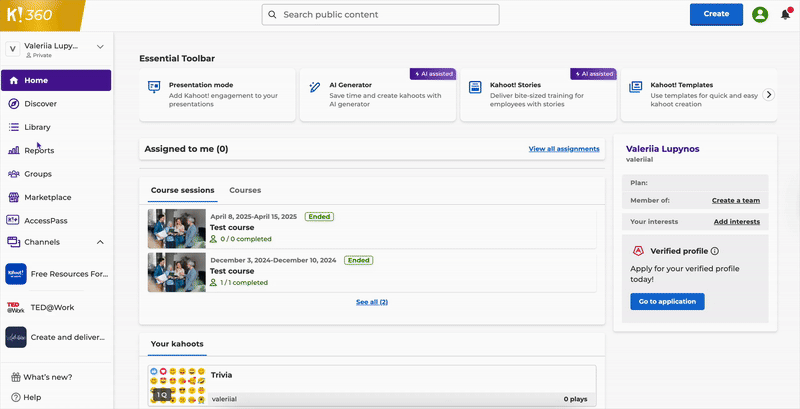The image size is (800, 409).
Task: Expand the Valeriia Lupynos workspace dropdown
Action: [100, 47]
